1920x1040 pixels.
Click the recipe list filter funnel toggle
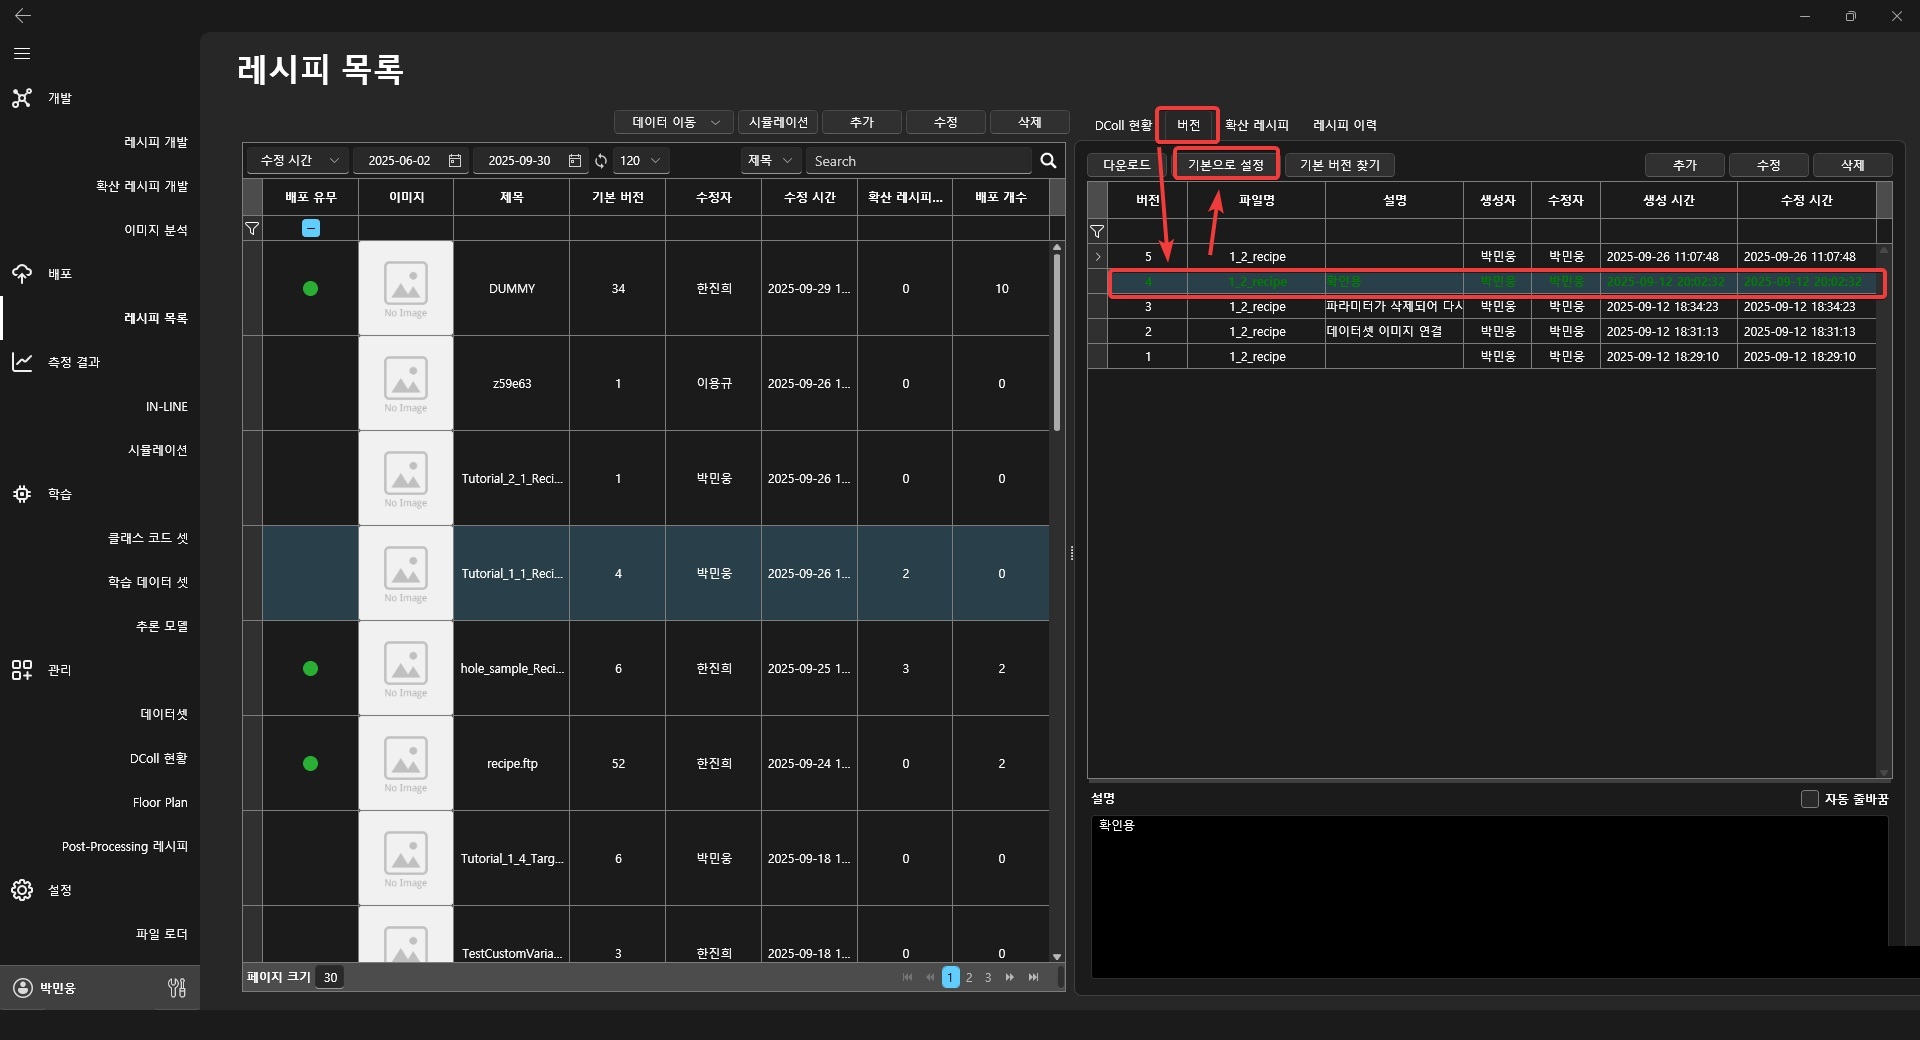point(252,229)
